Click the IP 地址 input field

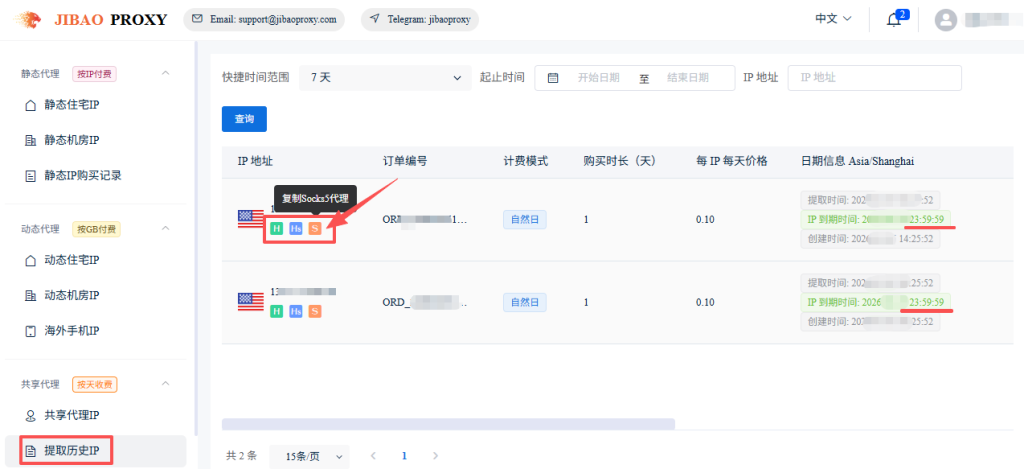[x=874, y=78]
